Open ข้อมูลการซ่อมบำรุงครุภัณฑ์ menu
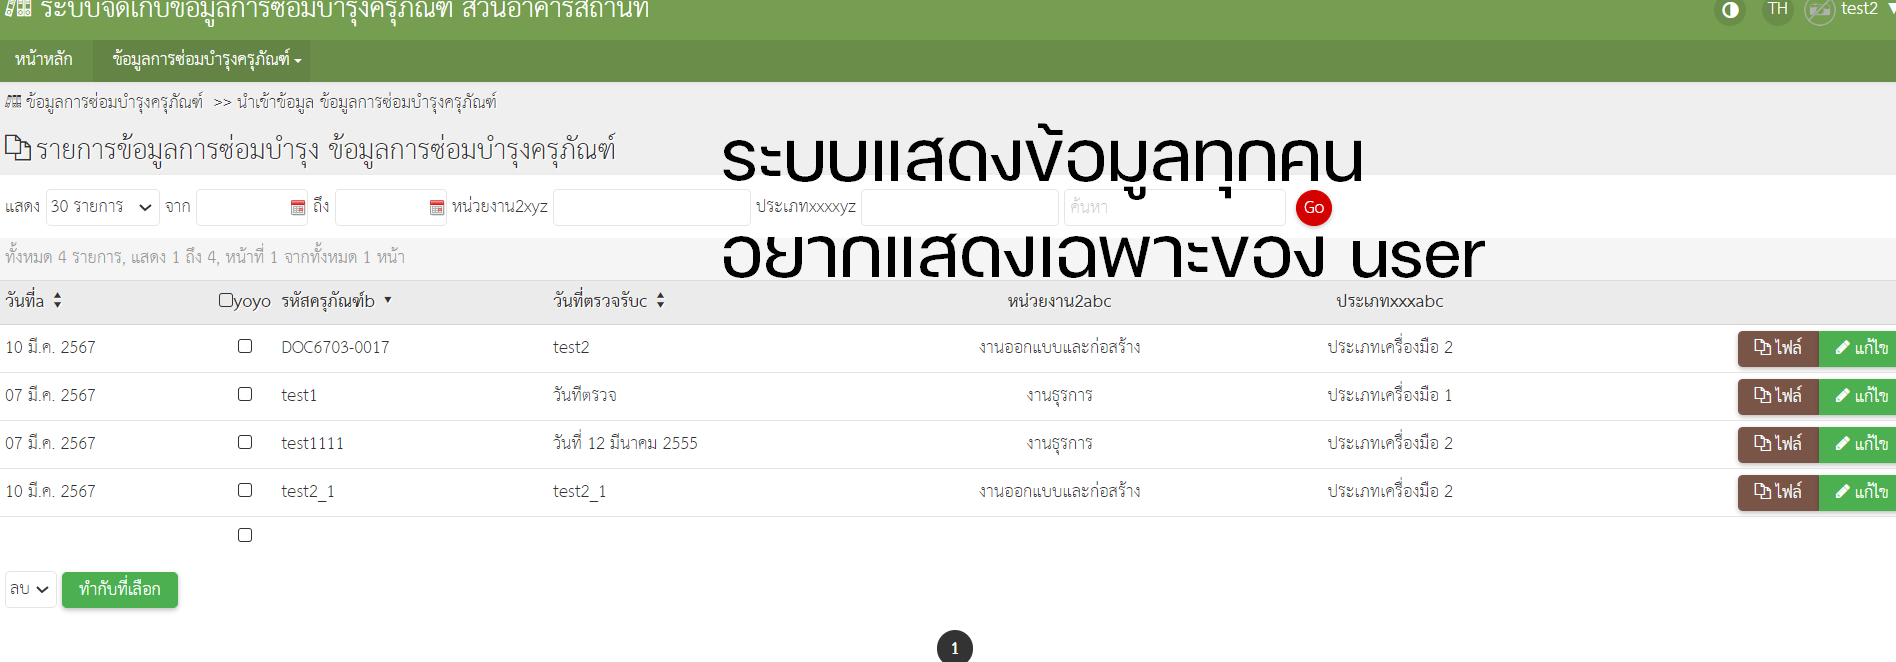1896x662 pixels. 206,60
